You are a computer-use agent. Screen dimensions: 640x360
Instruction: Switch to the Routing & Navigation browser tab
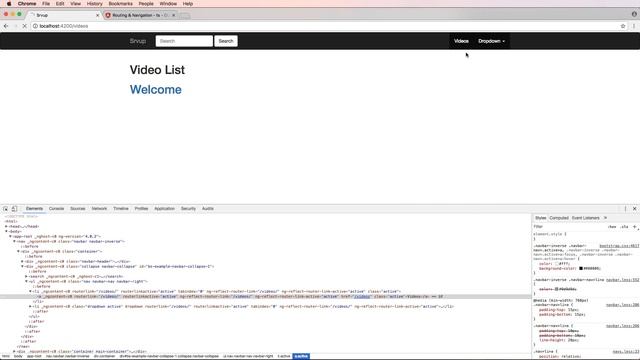tap(140, 15)
